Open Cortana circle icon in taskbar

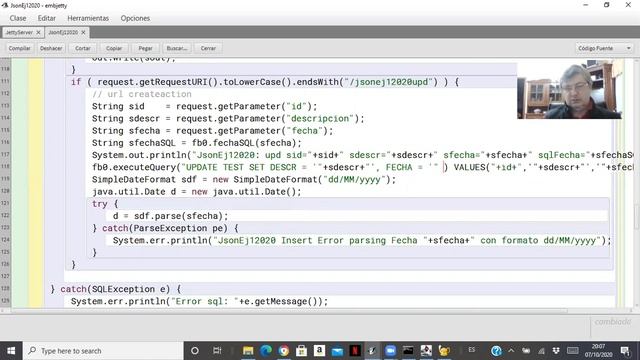click(195, 351)
